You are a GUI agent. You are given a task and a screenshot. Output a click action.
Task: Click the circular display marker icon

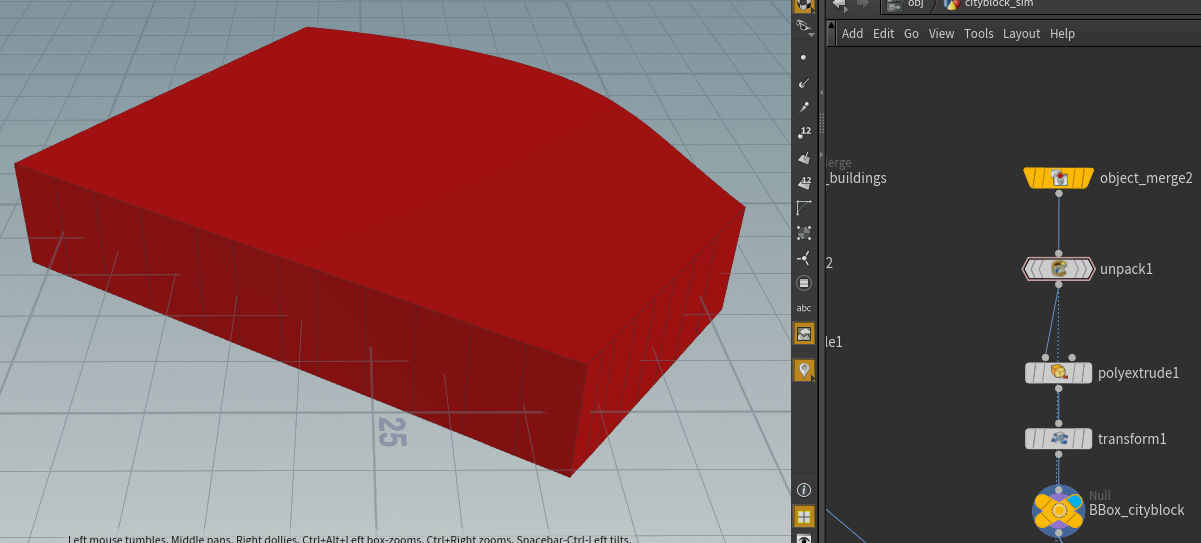coord(804,283)
